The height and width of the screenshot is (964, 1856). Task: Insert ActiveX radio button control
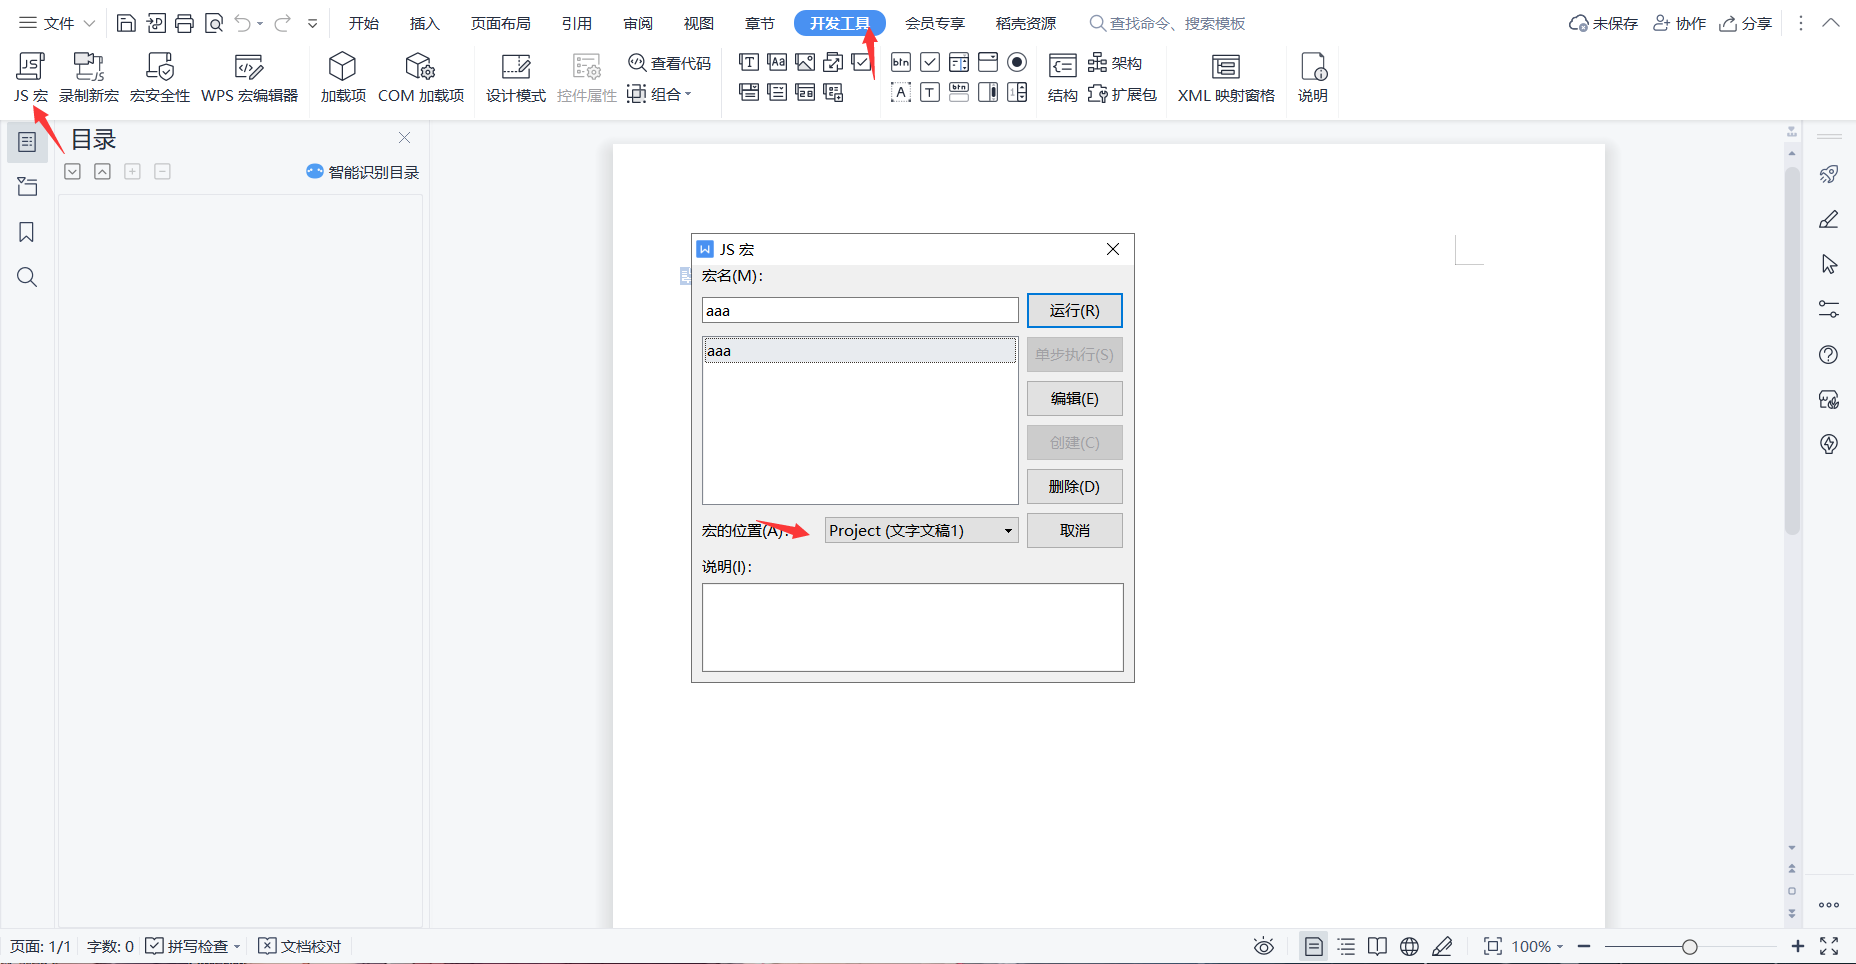[1017, 62]
